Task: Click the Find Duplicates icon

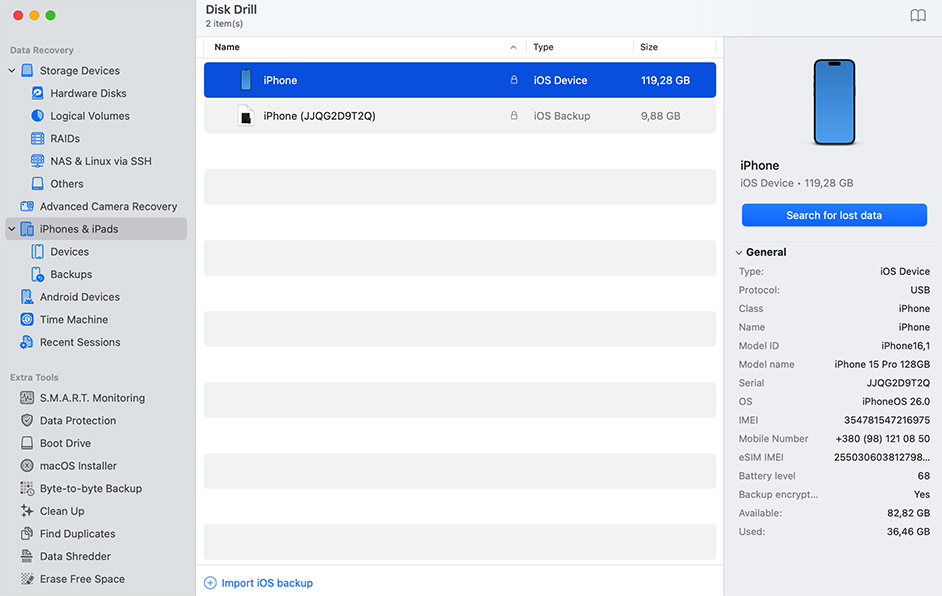Action: coord(27,534)
